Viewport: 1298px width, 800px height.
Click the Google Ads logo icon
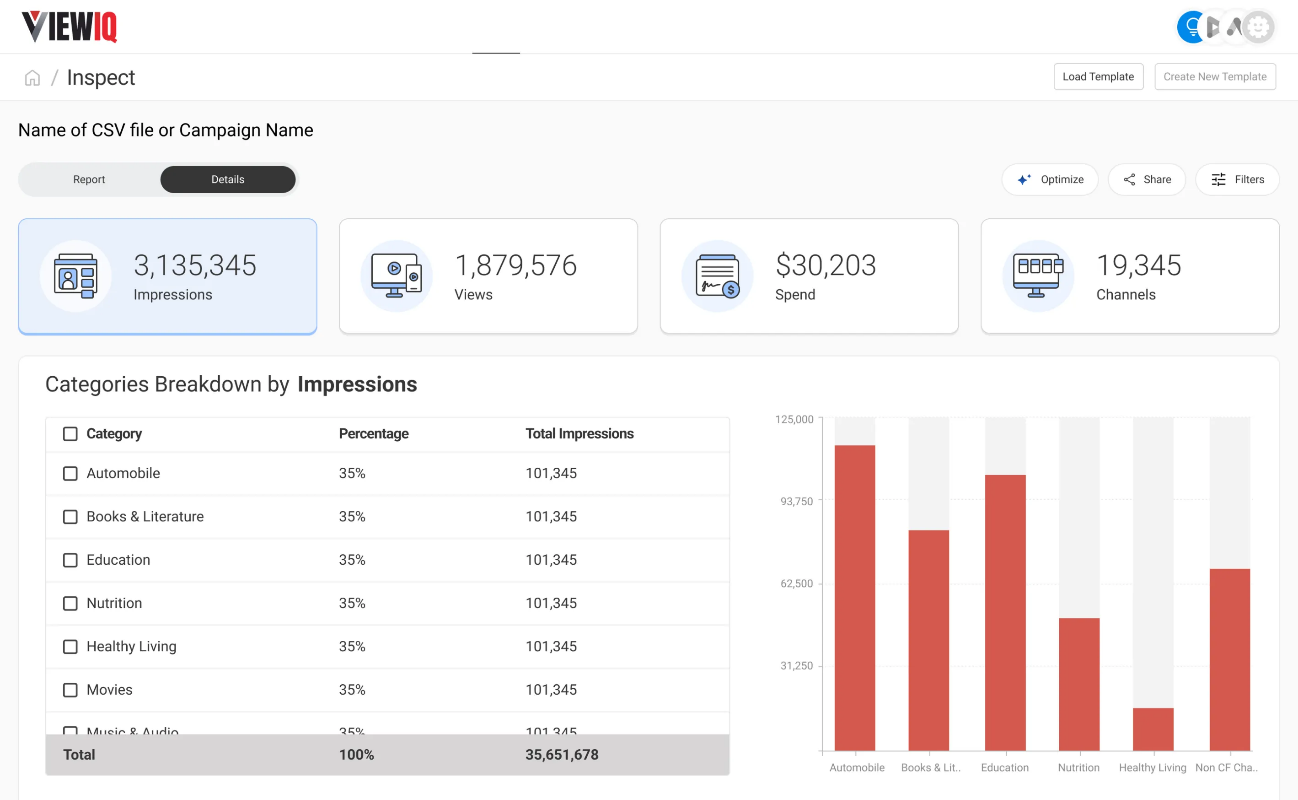point(1237,27)
